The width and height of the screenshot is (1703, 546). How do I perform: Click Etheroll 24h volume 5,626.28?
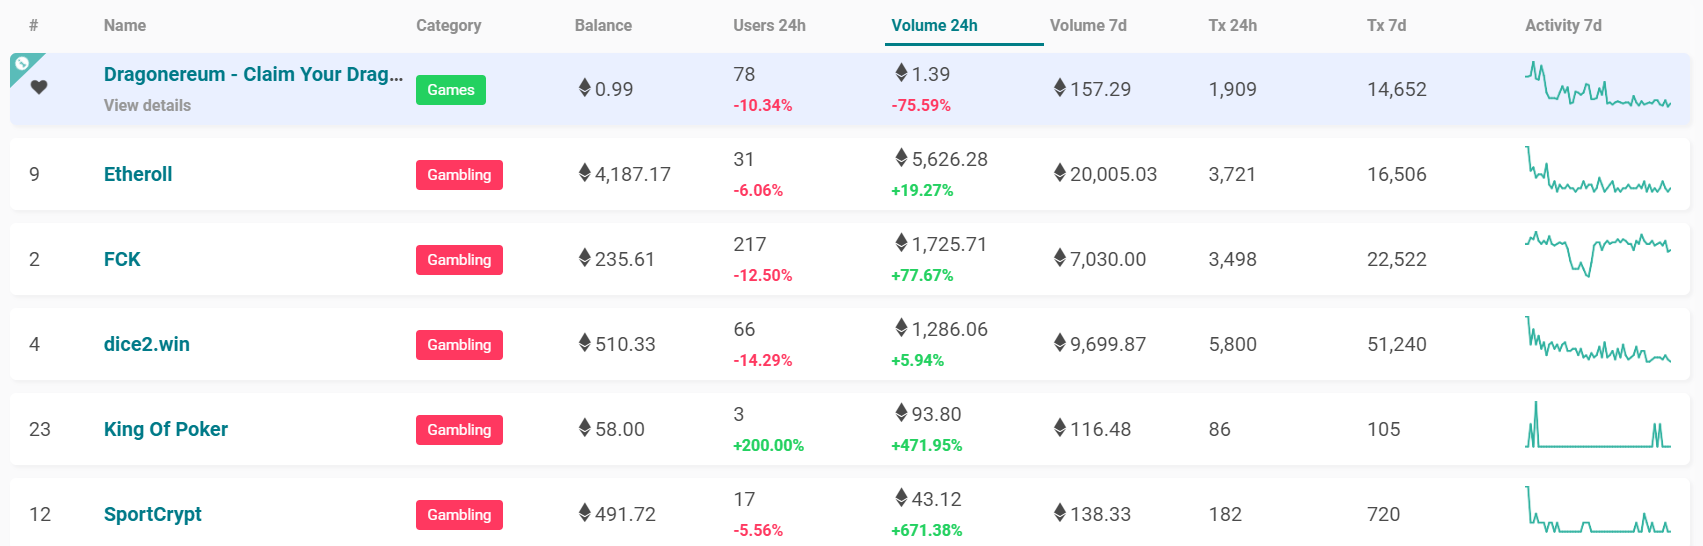tap(941, 159)
